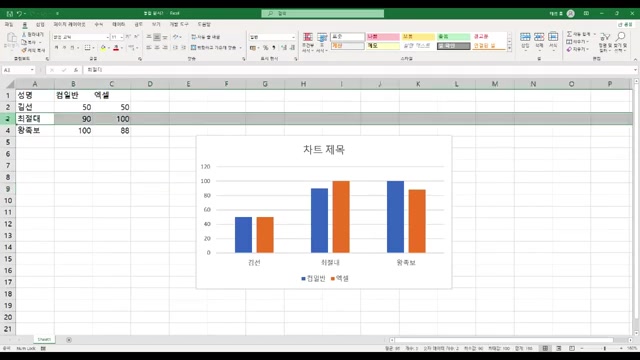Toggle Bold formatting
The image size is (640, 360).
pos(56,48)
